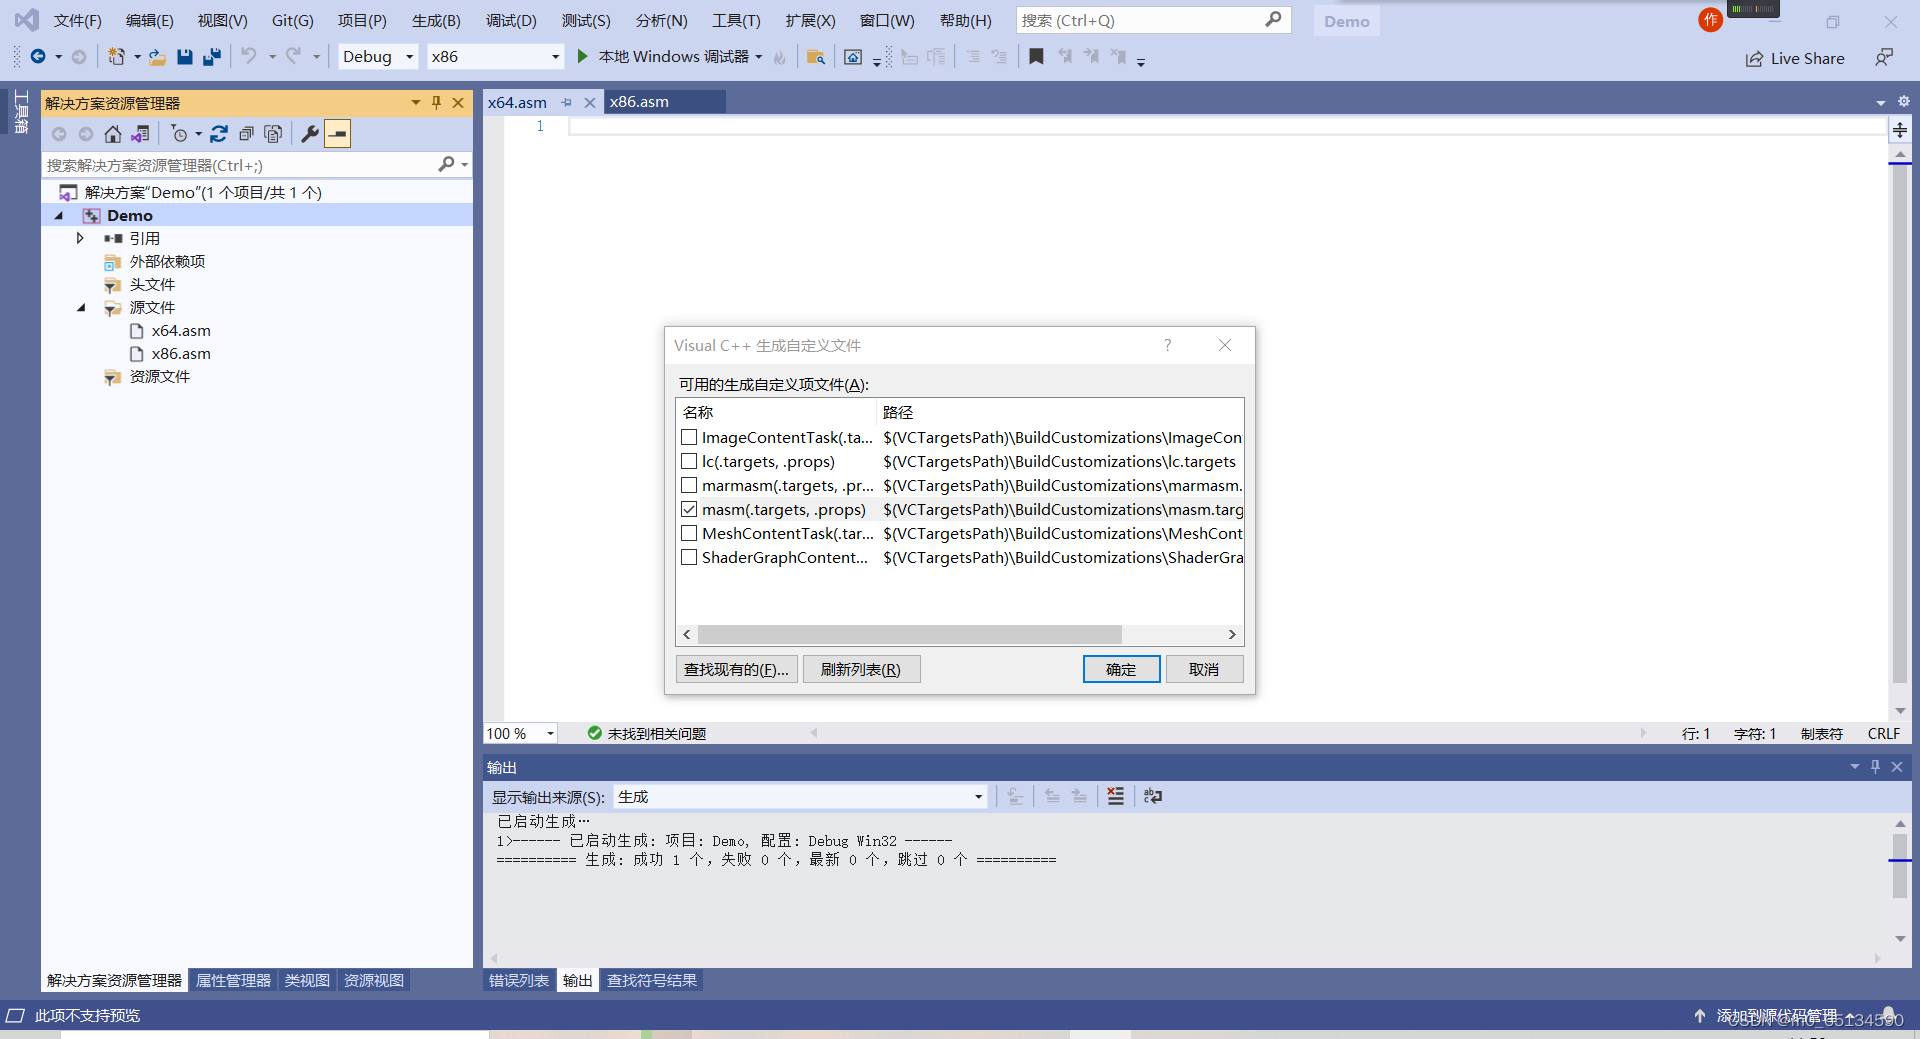1920x1039 pixels.
Task: Click the 确定 button to confirm
Action: point(1121,669)
